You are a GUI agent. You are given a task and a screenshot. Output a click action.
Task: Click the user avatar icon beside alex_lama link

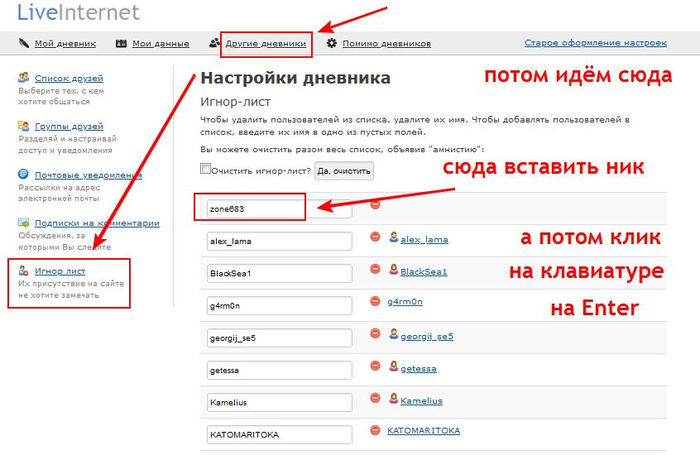[x=393, y=237]
